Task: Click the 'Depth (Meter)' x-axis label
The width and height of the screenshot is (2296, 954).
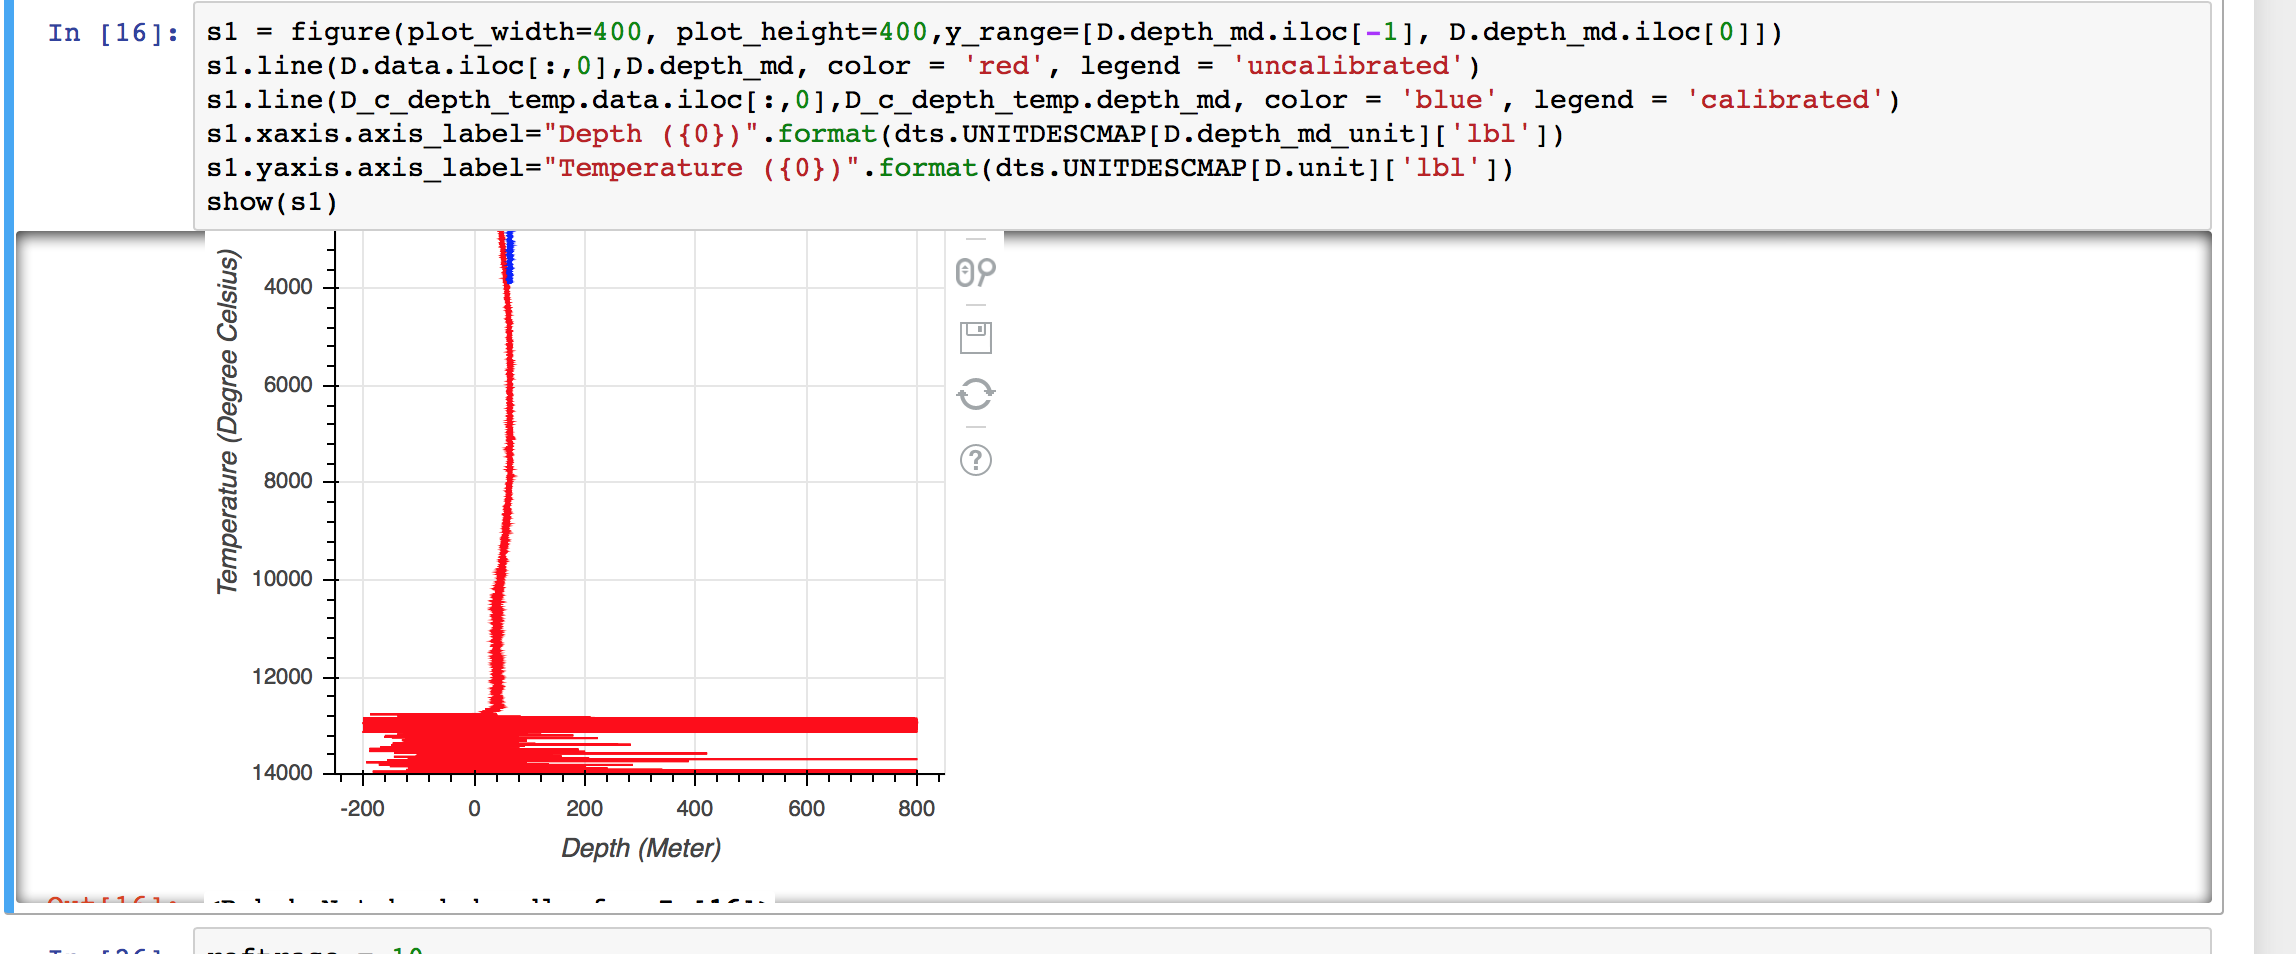Action: (640, 848)
